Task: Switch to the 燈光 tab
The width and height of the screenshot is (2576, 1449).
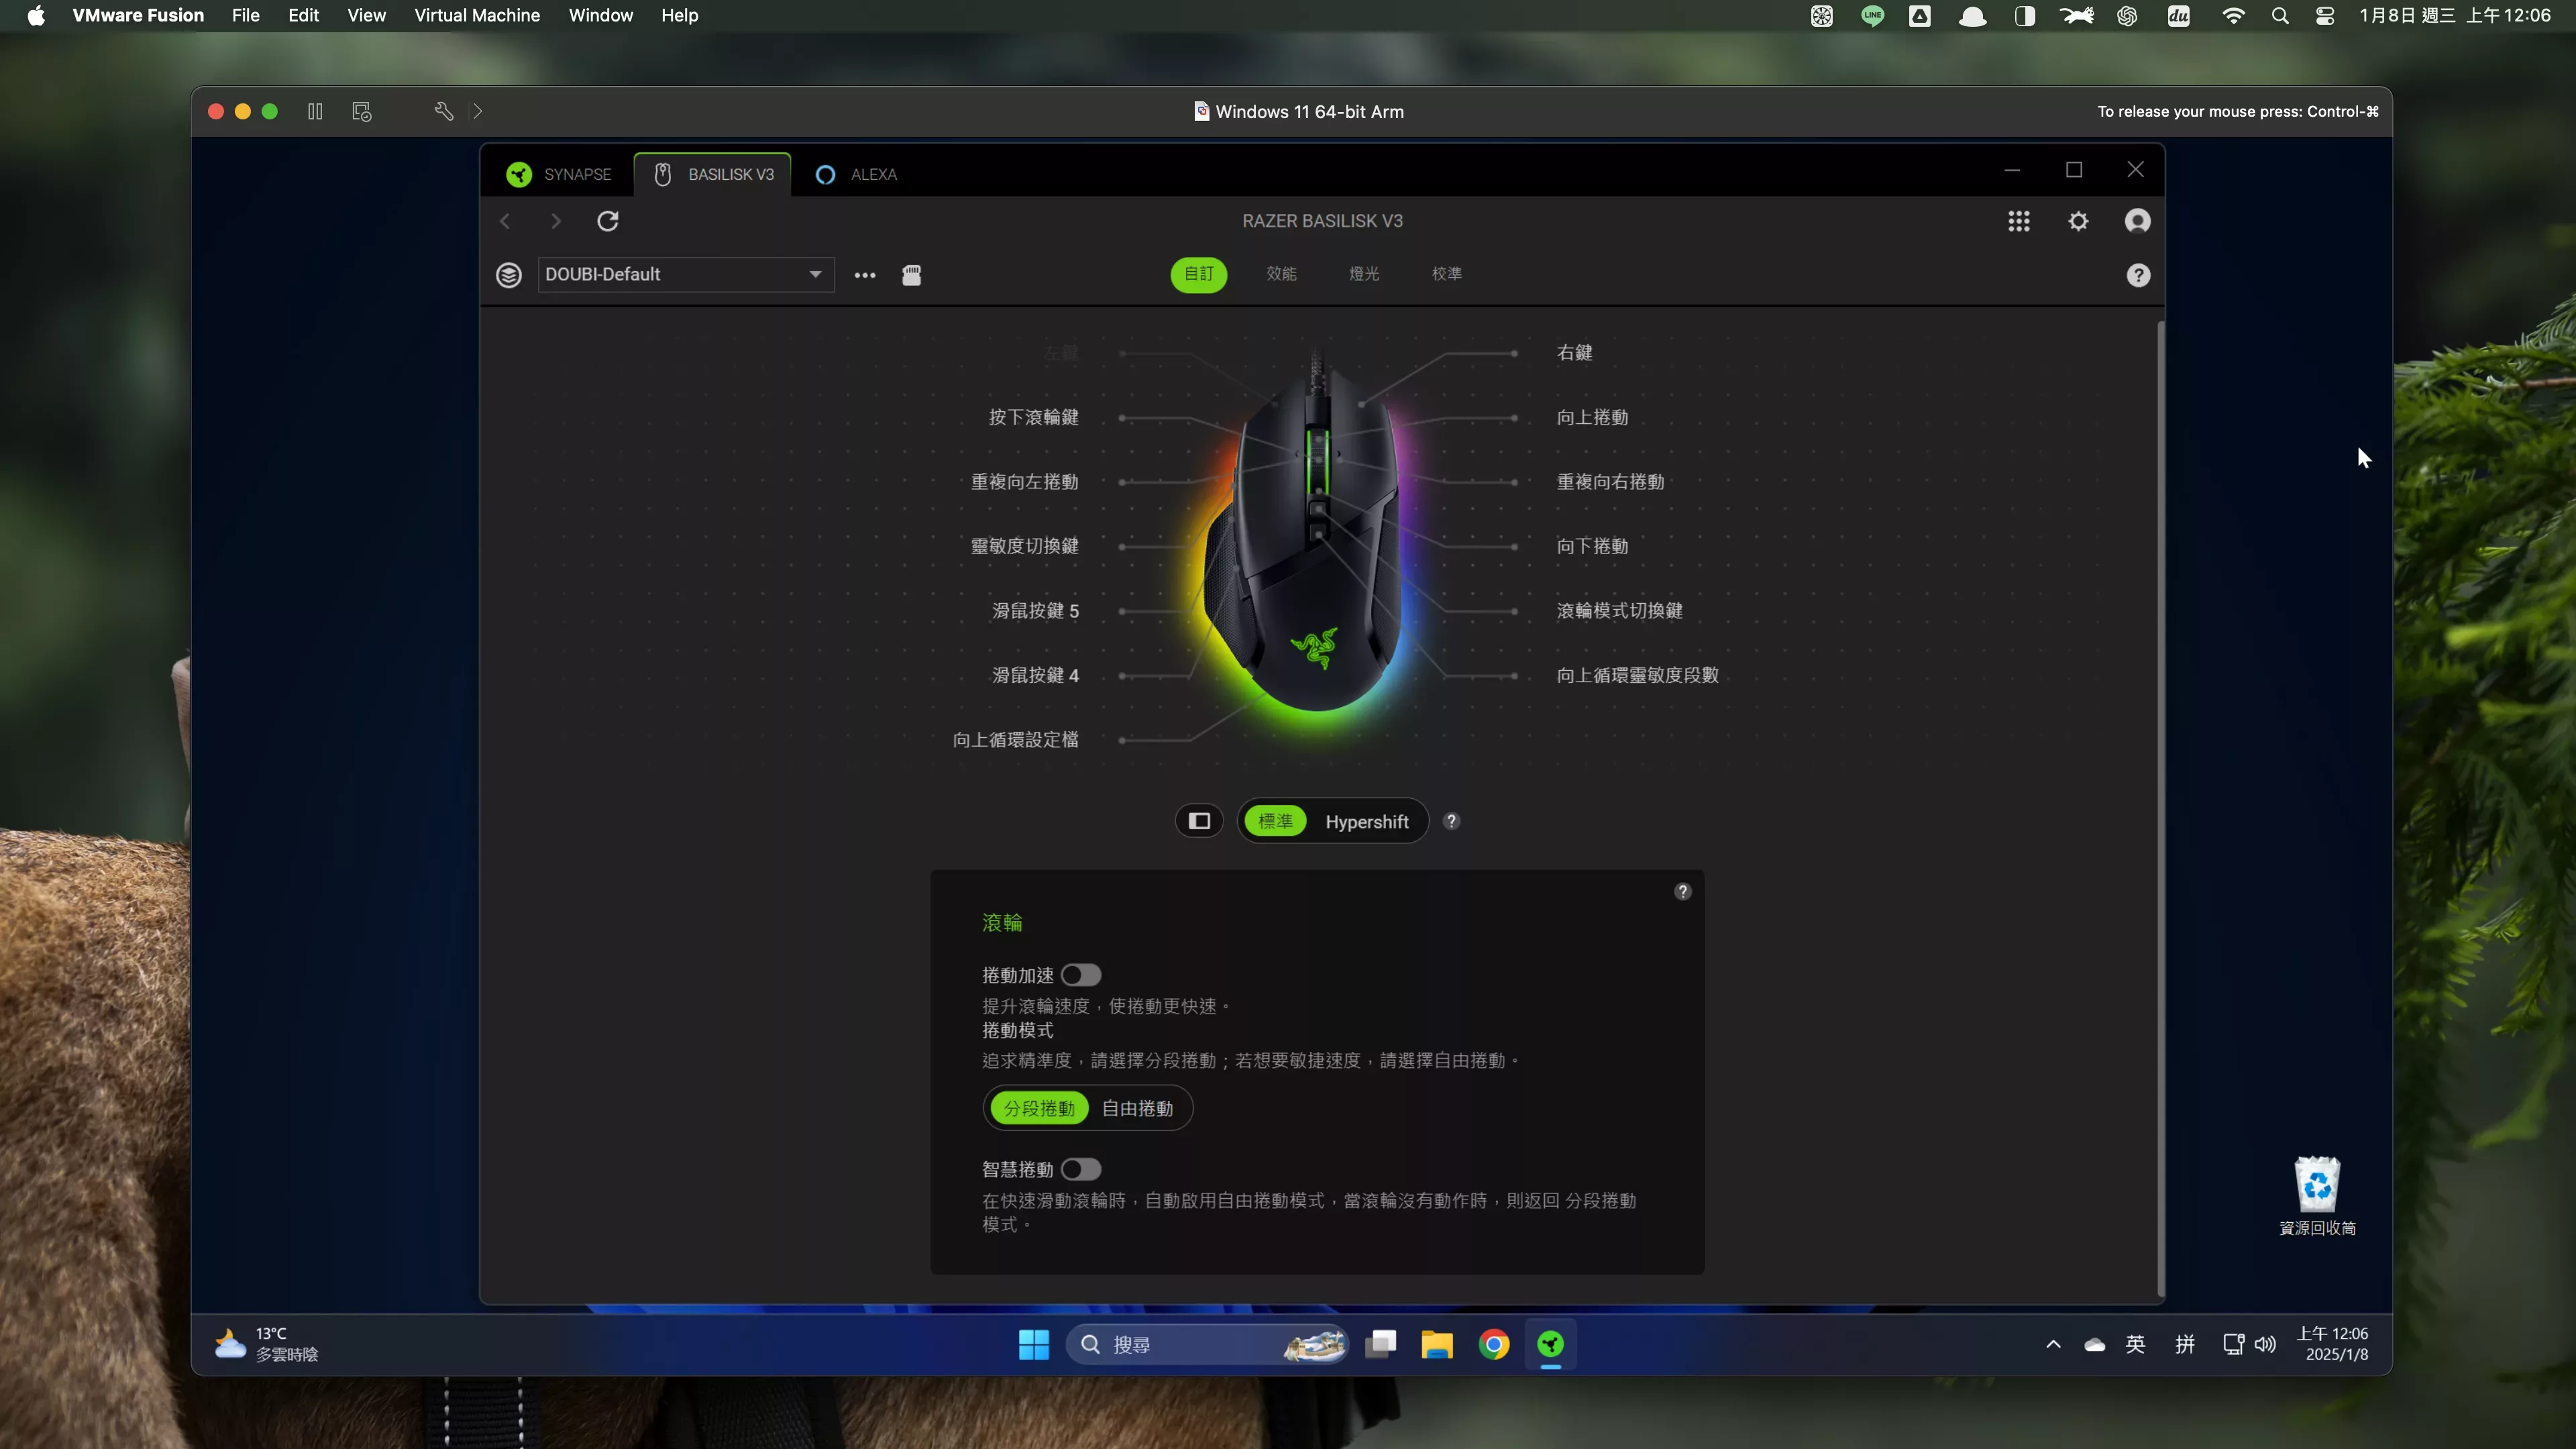Action: 1364,274
